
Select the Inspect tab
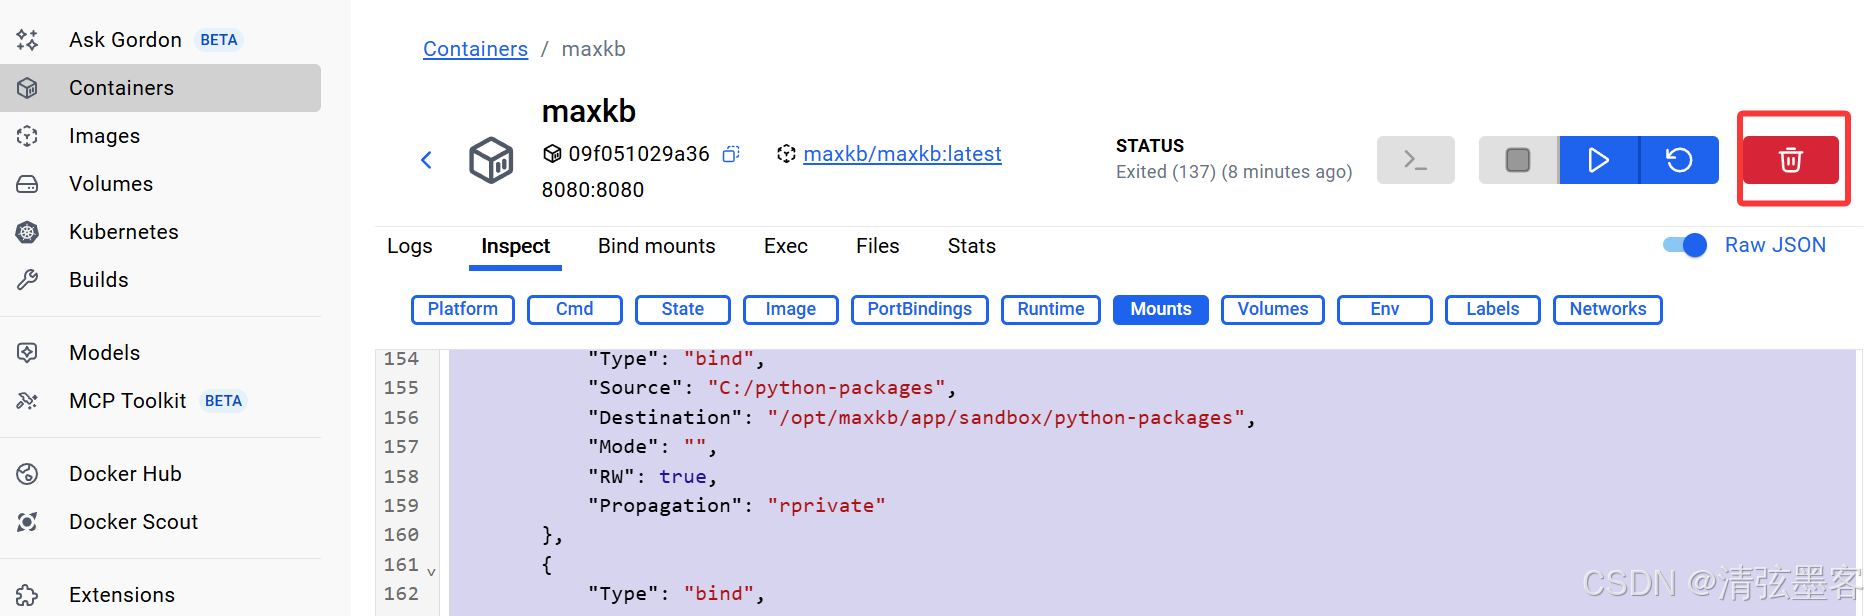click(x=515, y=246)
